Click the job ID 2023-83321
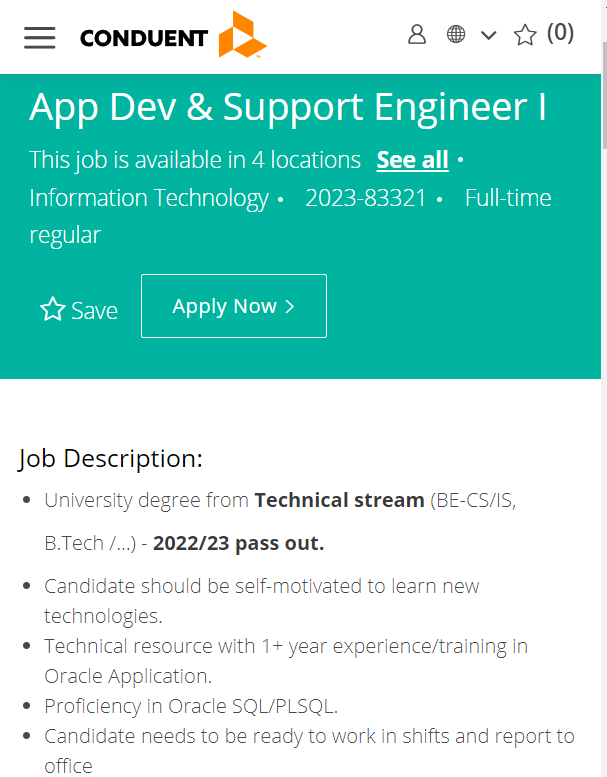The height and width of the screenshot is (777, 607). tap(366, 198)
